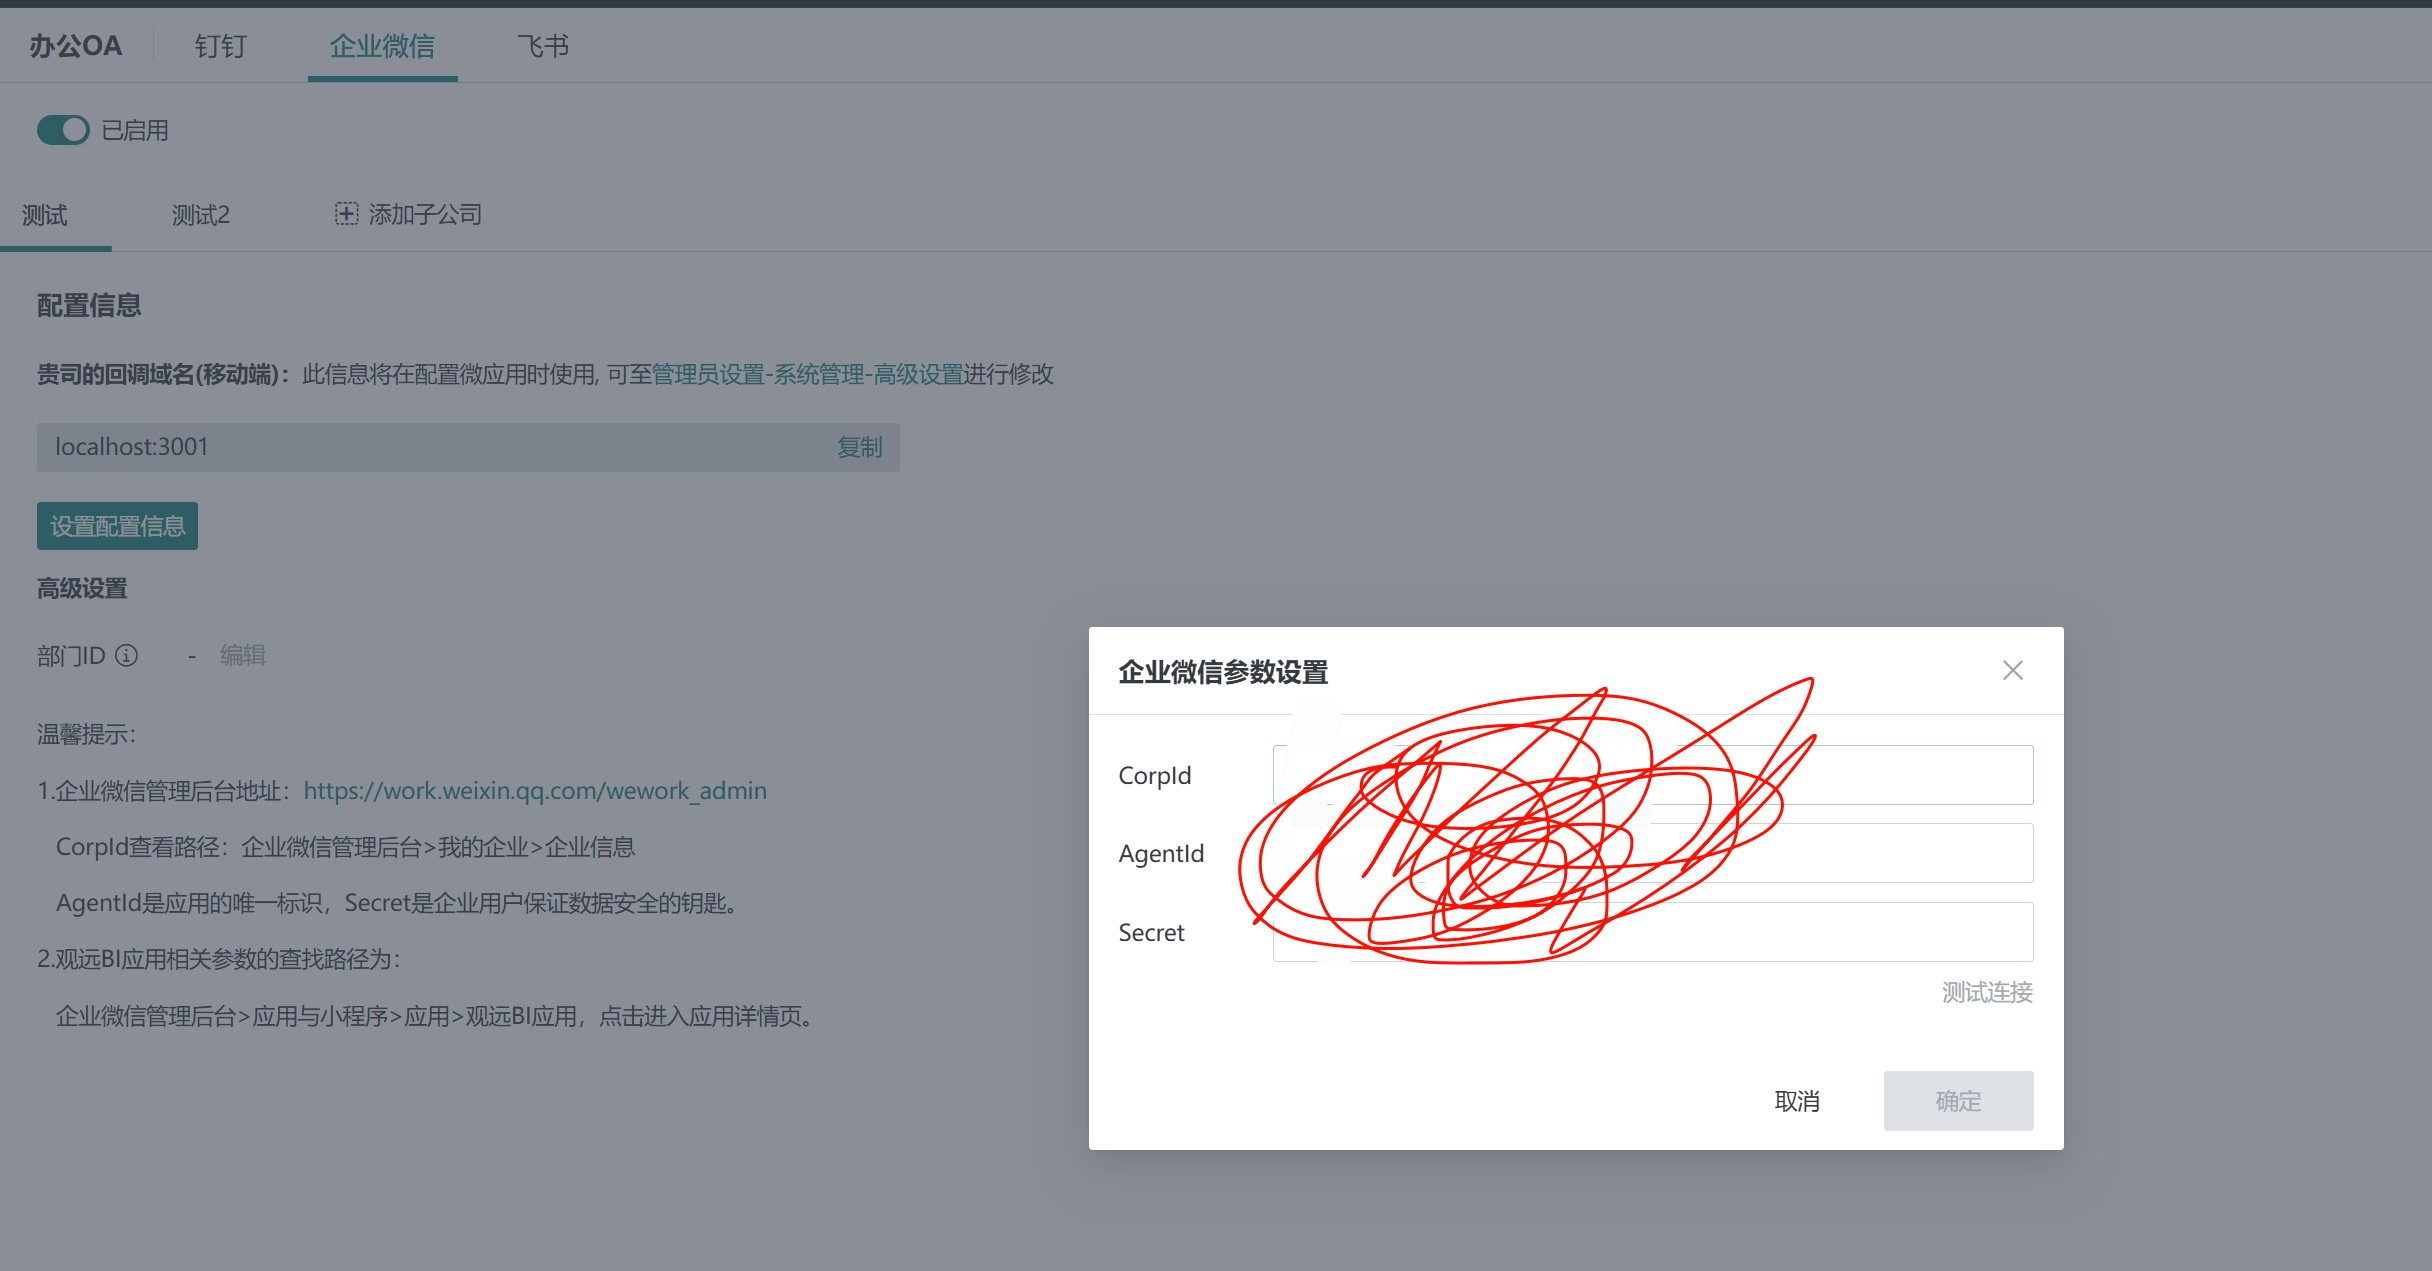Select the 测试 company tab
Image resolution: width=2432 pixels, height=1271 pixels.
pyautogui.click(x=42, y=214)
